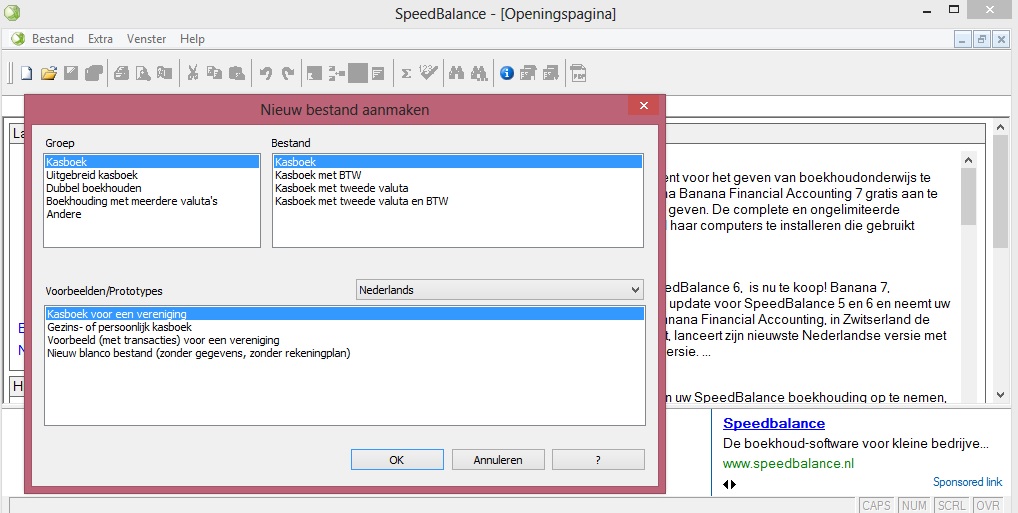Image resolution: width=1018 pixels, height=513 pixels.
Task: Open the Speedbalance sponsored link
Action: point(774,423)
